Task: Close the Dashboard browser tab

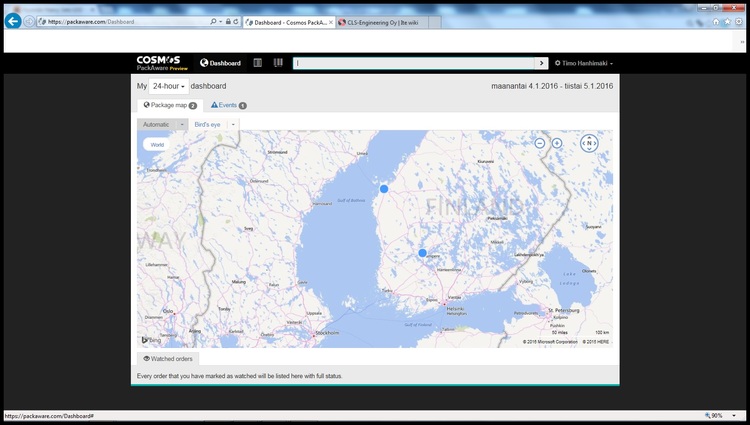Action: click(331, 22)
